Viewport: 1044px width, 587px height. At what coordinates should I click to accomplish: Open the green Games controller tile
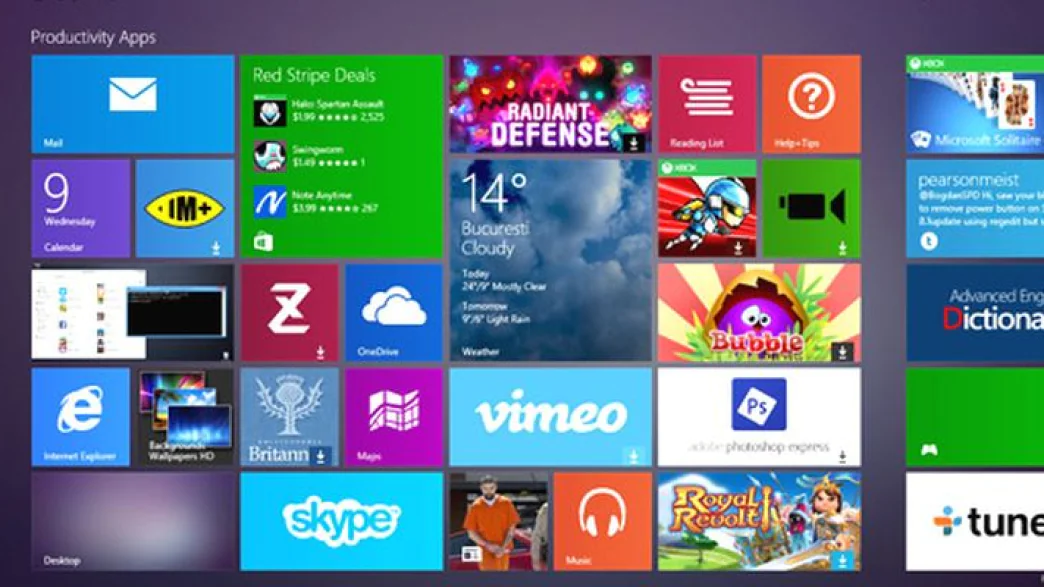975,417
